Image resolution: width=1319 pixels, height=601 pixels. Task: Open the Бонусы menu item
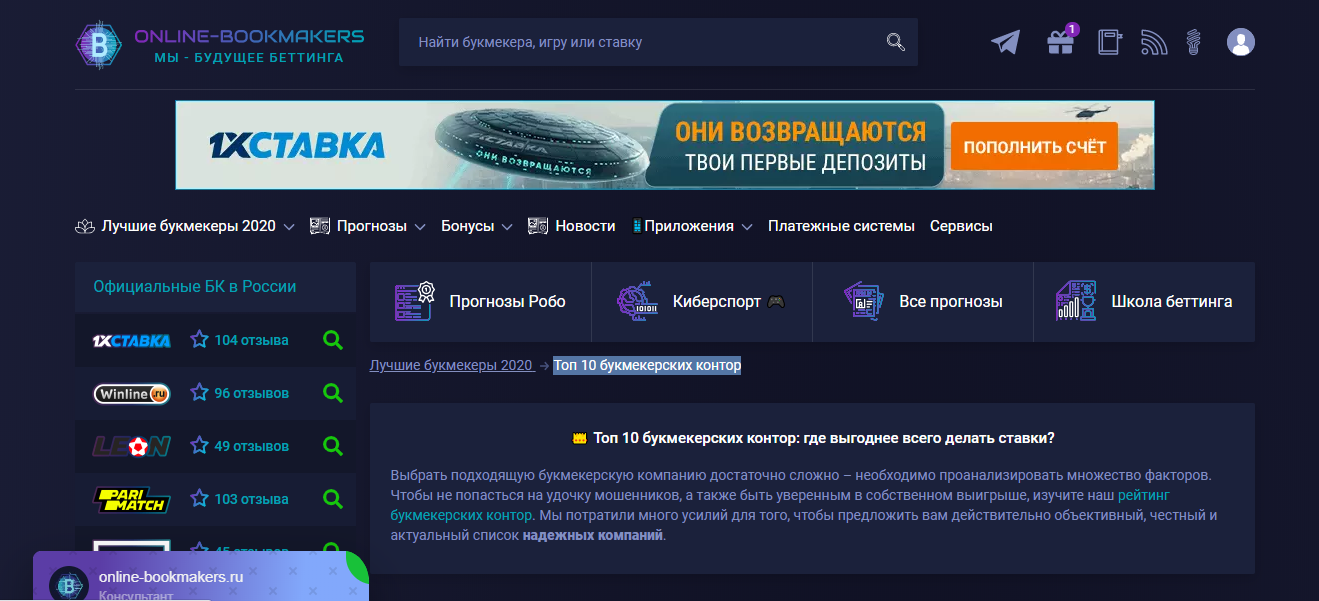[468, 226]
